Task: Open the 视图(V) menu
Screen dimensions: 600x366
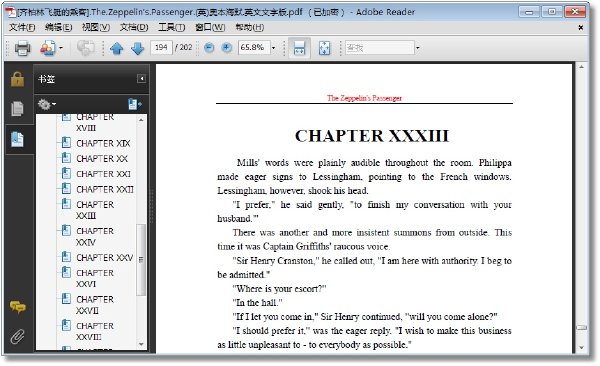Action: tap(96, 28)
